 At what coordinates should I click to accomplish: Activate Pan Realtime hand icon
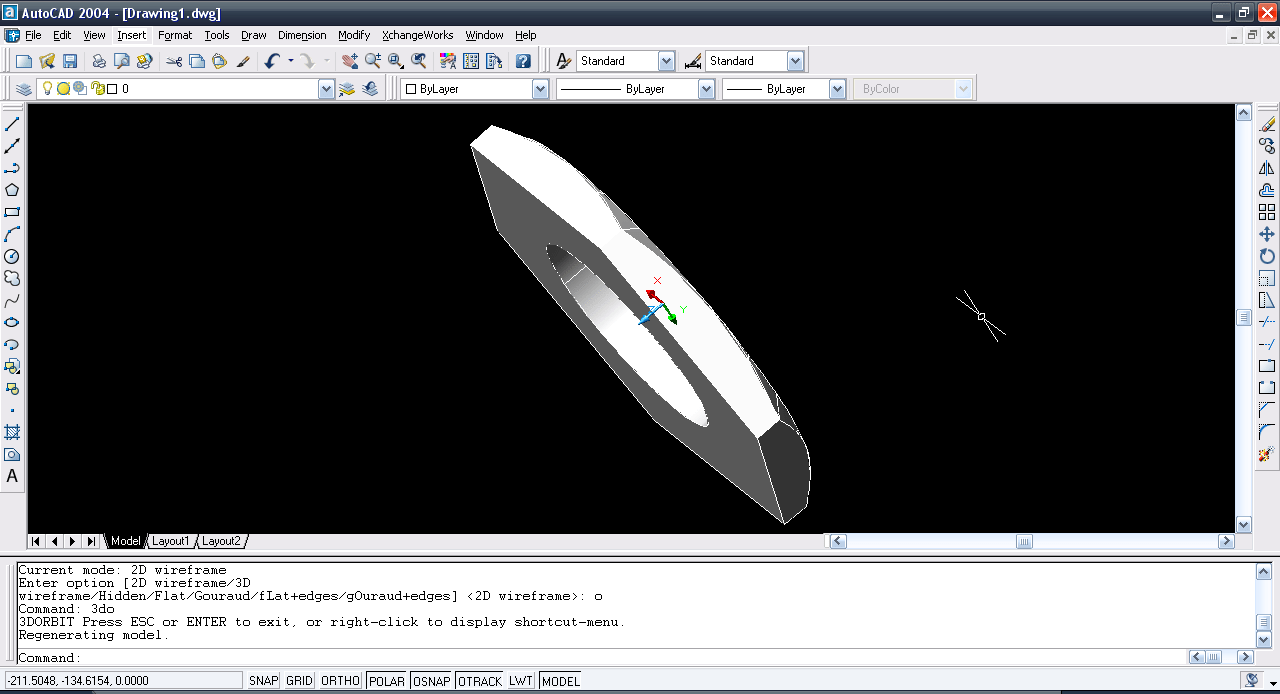349,61
